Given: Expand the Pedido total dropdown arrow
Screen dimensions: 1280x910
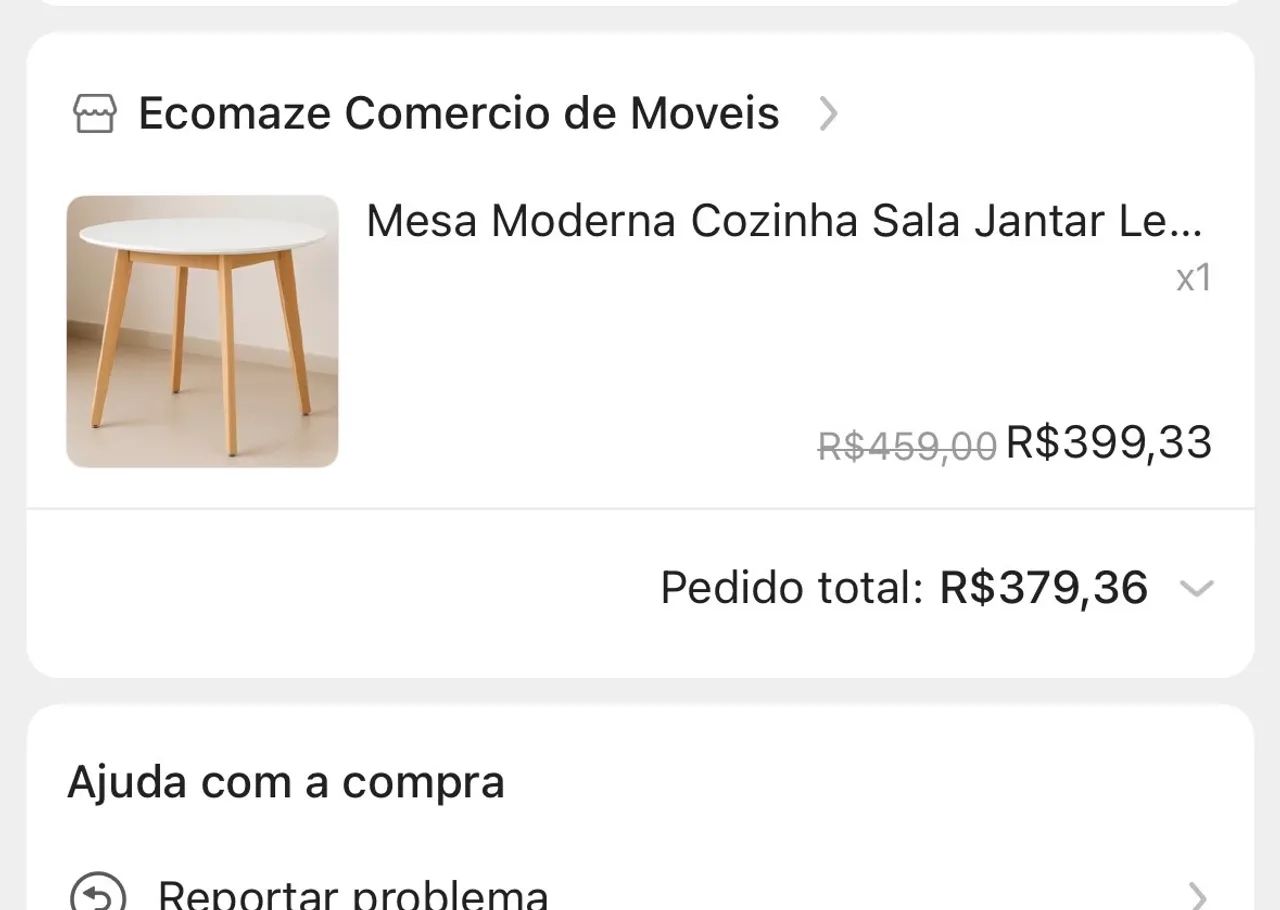Looking at the screenshot, I should [x=1196, y=588].
